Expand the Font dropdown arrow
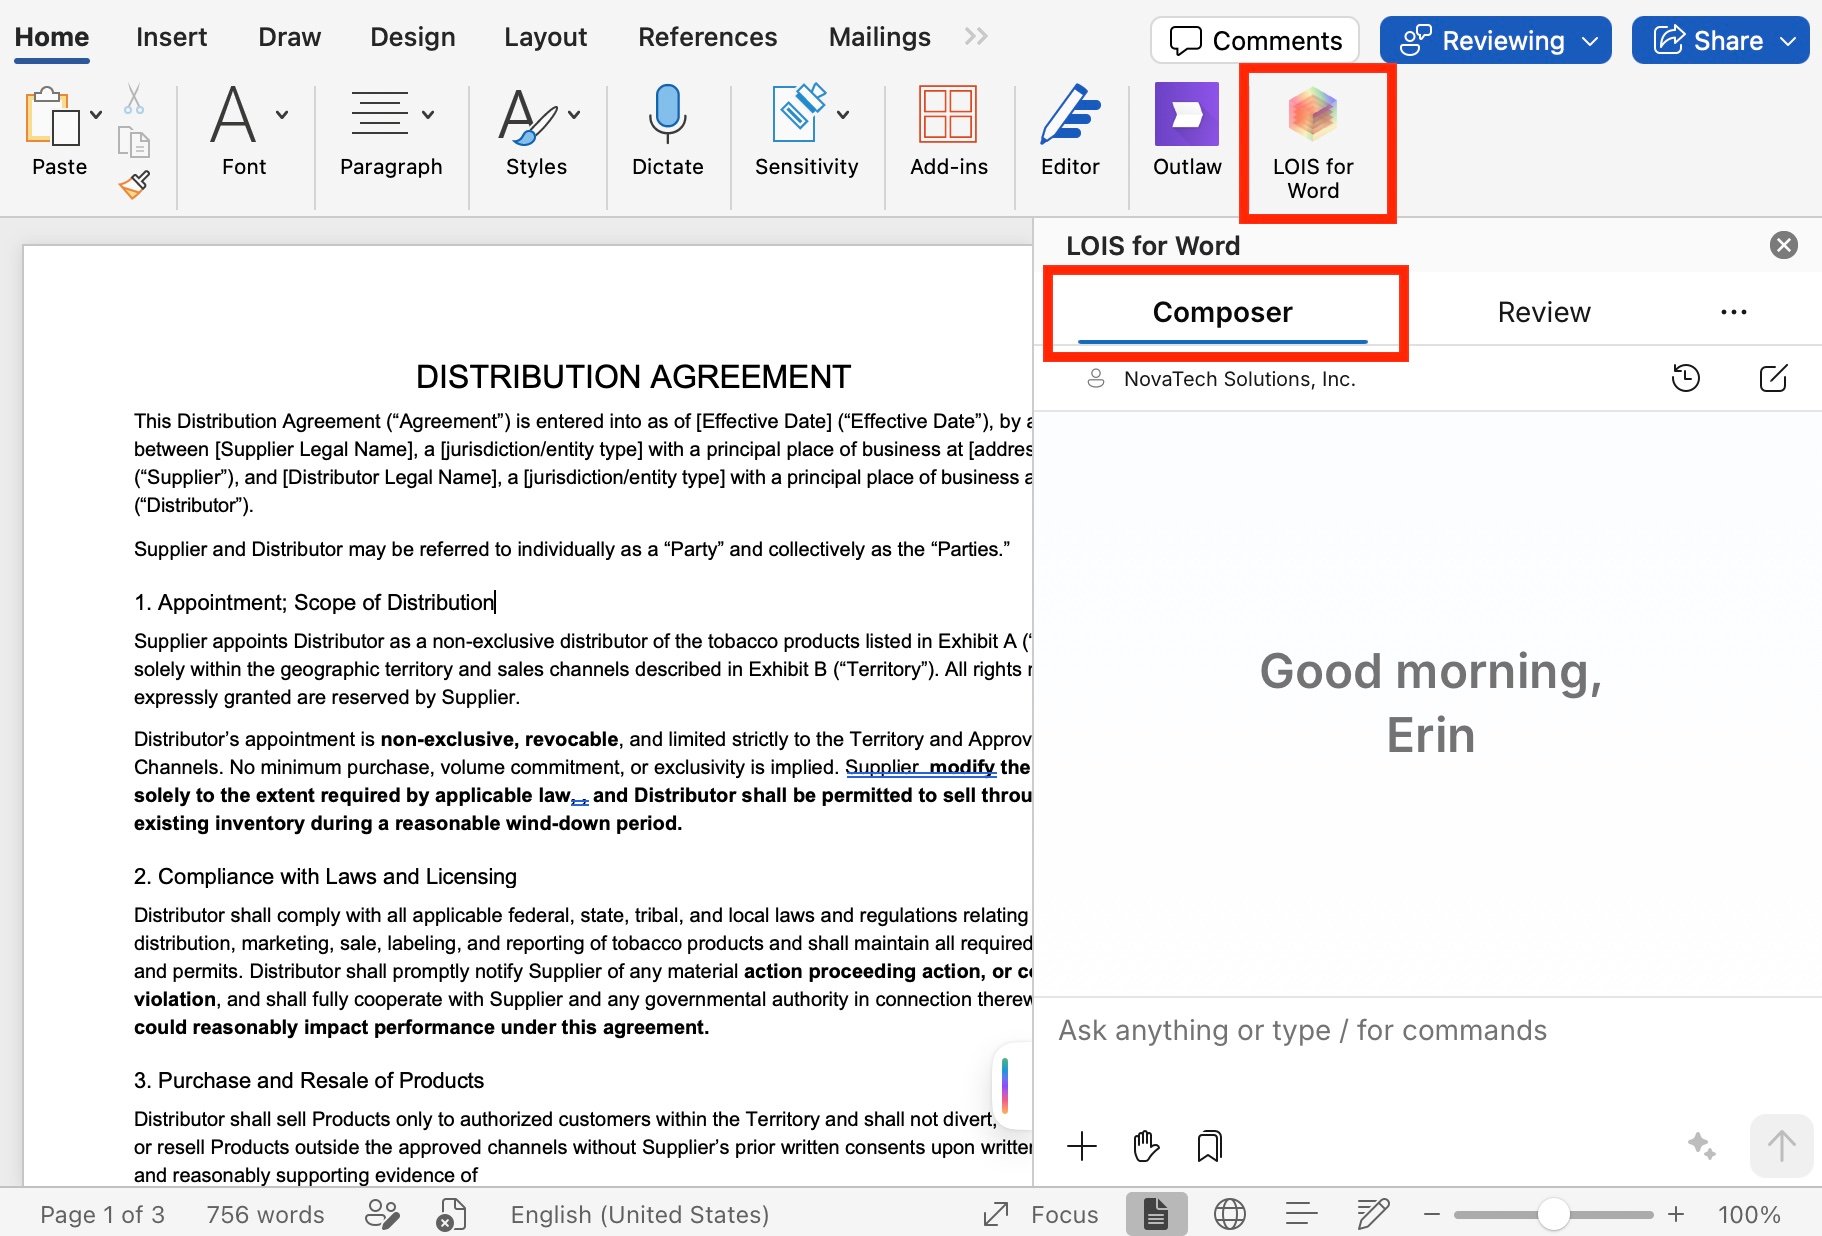Viewport: 1822px width, 1236px height. click(282, 115)
